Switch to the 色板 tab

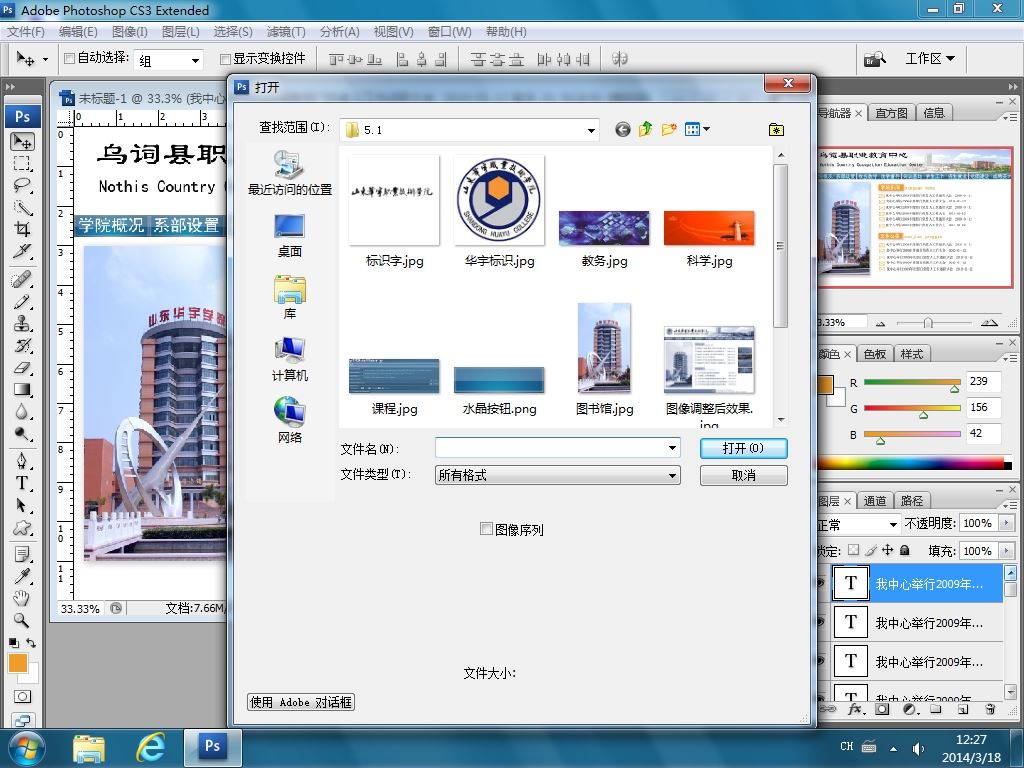point(874,354)
